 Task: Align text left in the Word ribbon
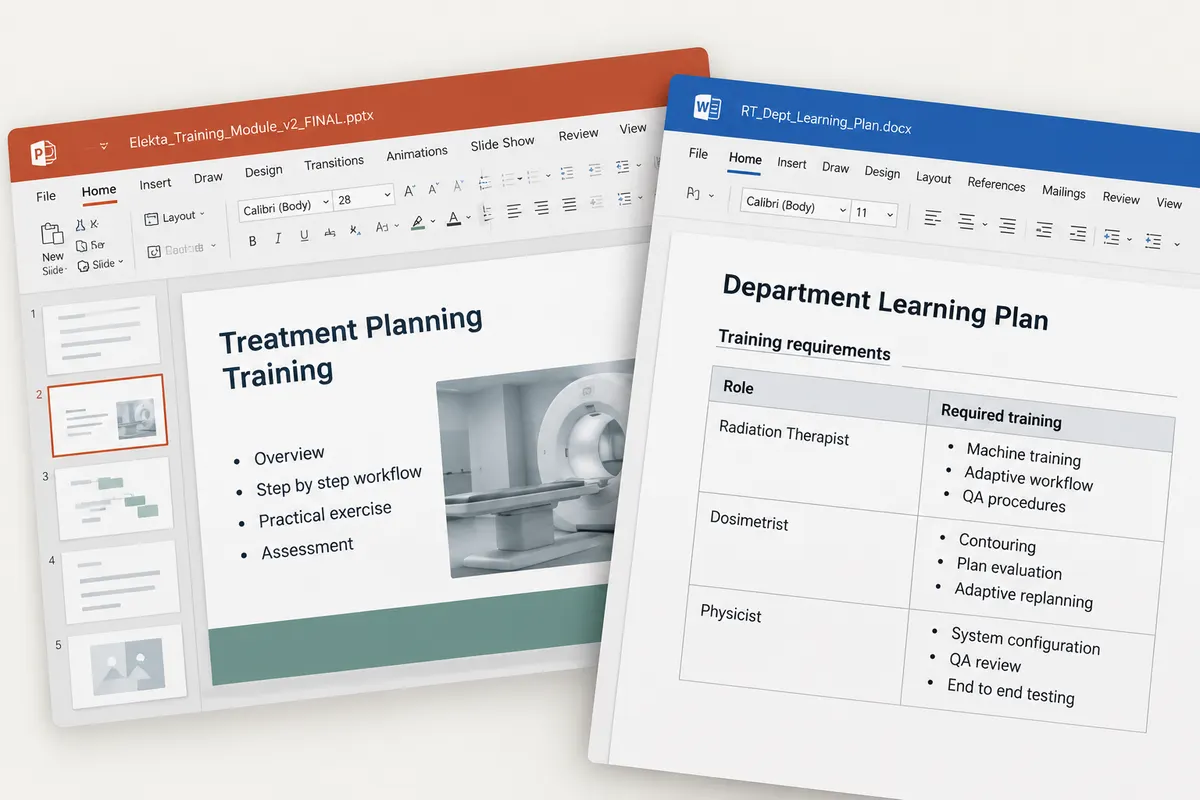pyautogui.click(x=932, y=217)
